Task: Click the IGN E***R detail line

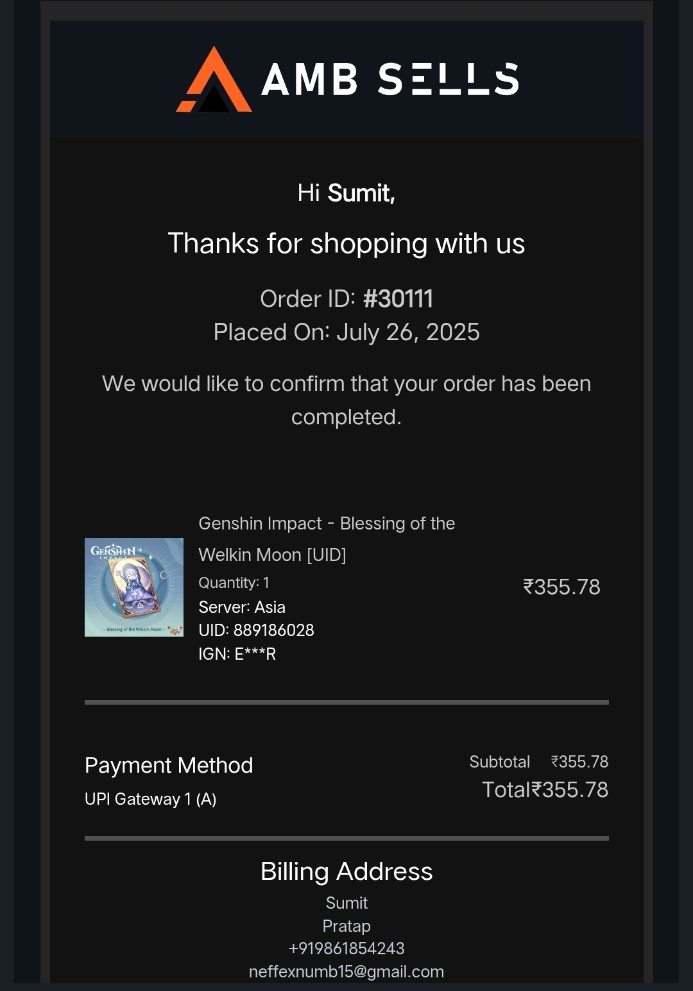Action: pos(237,654)
